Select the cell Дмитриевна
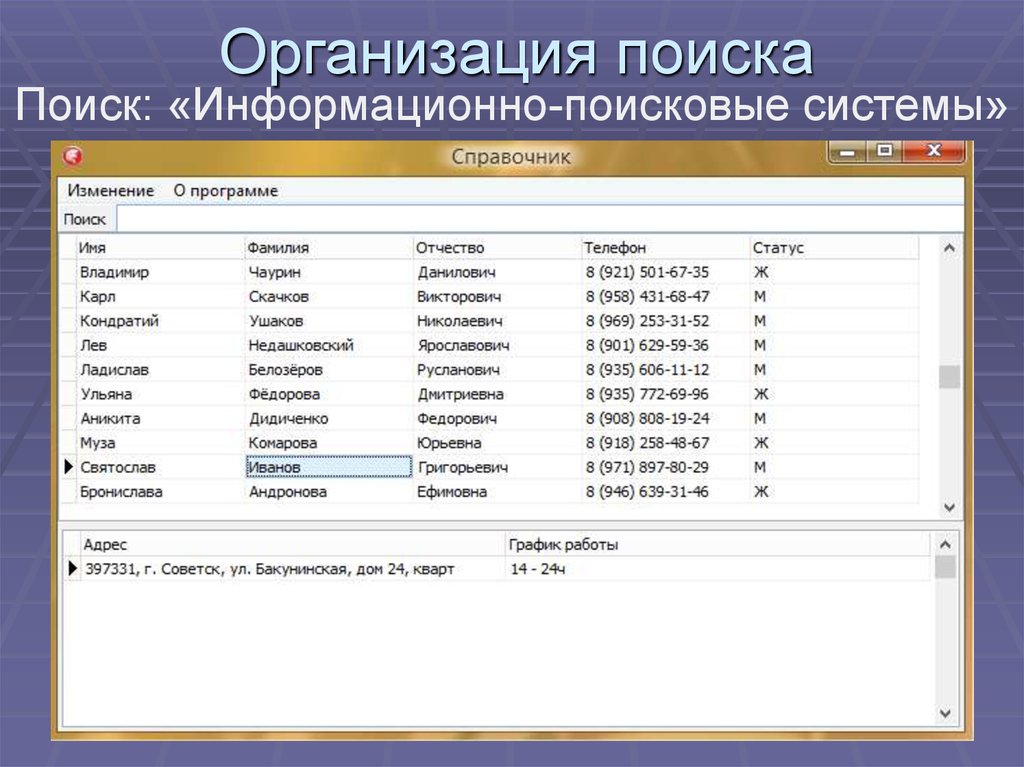This screenshot has width=1024, height=767. click(x=497, y=394)
